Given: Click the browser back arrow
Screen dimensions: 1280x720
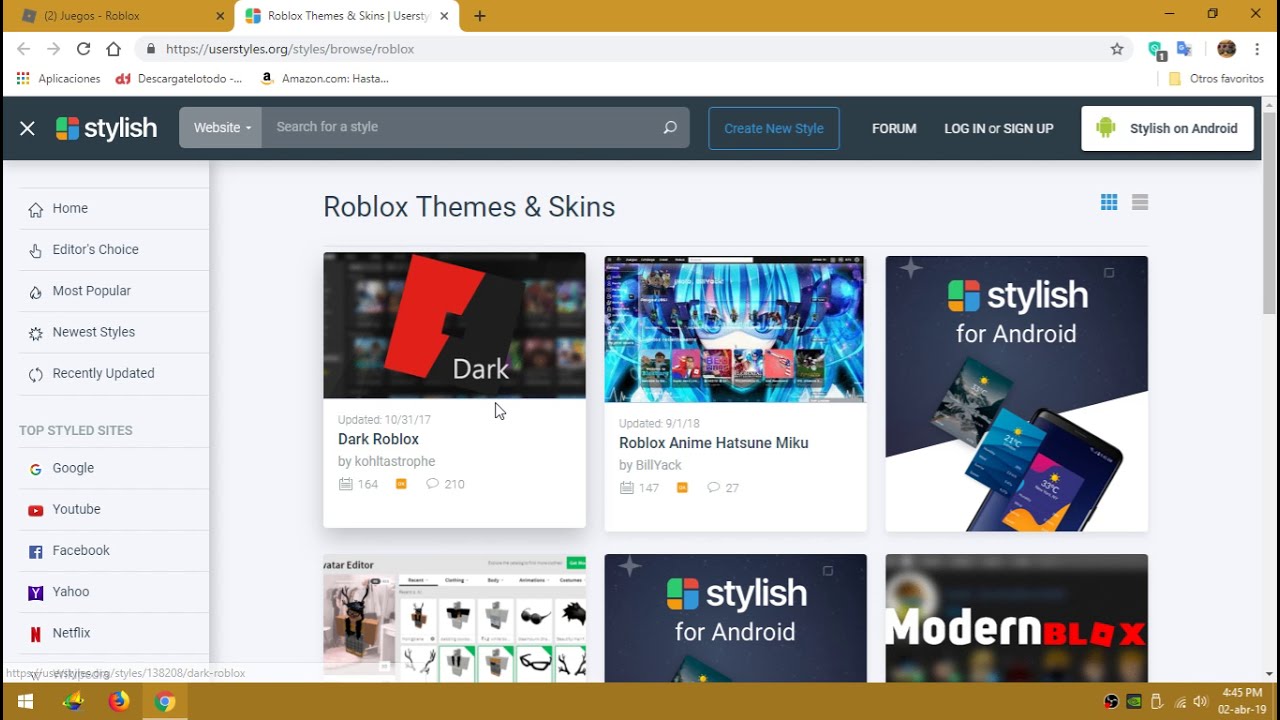Looking at the screenshot, I should click(x=24, y=49).
